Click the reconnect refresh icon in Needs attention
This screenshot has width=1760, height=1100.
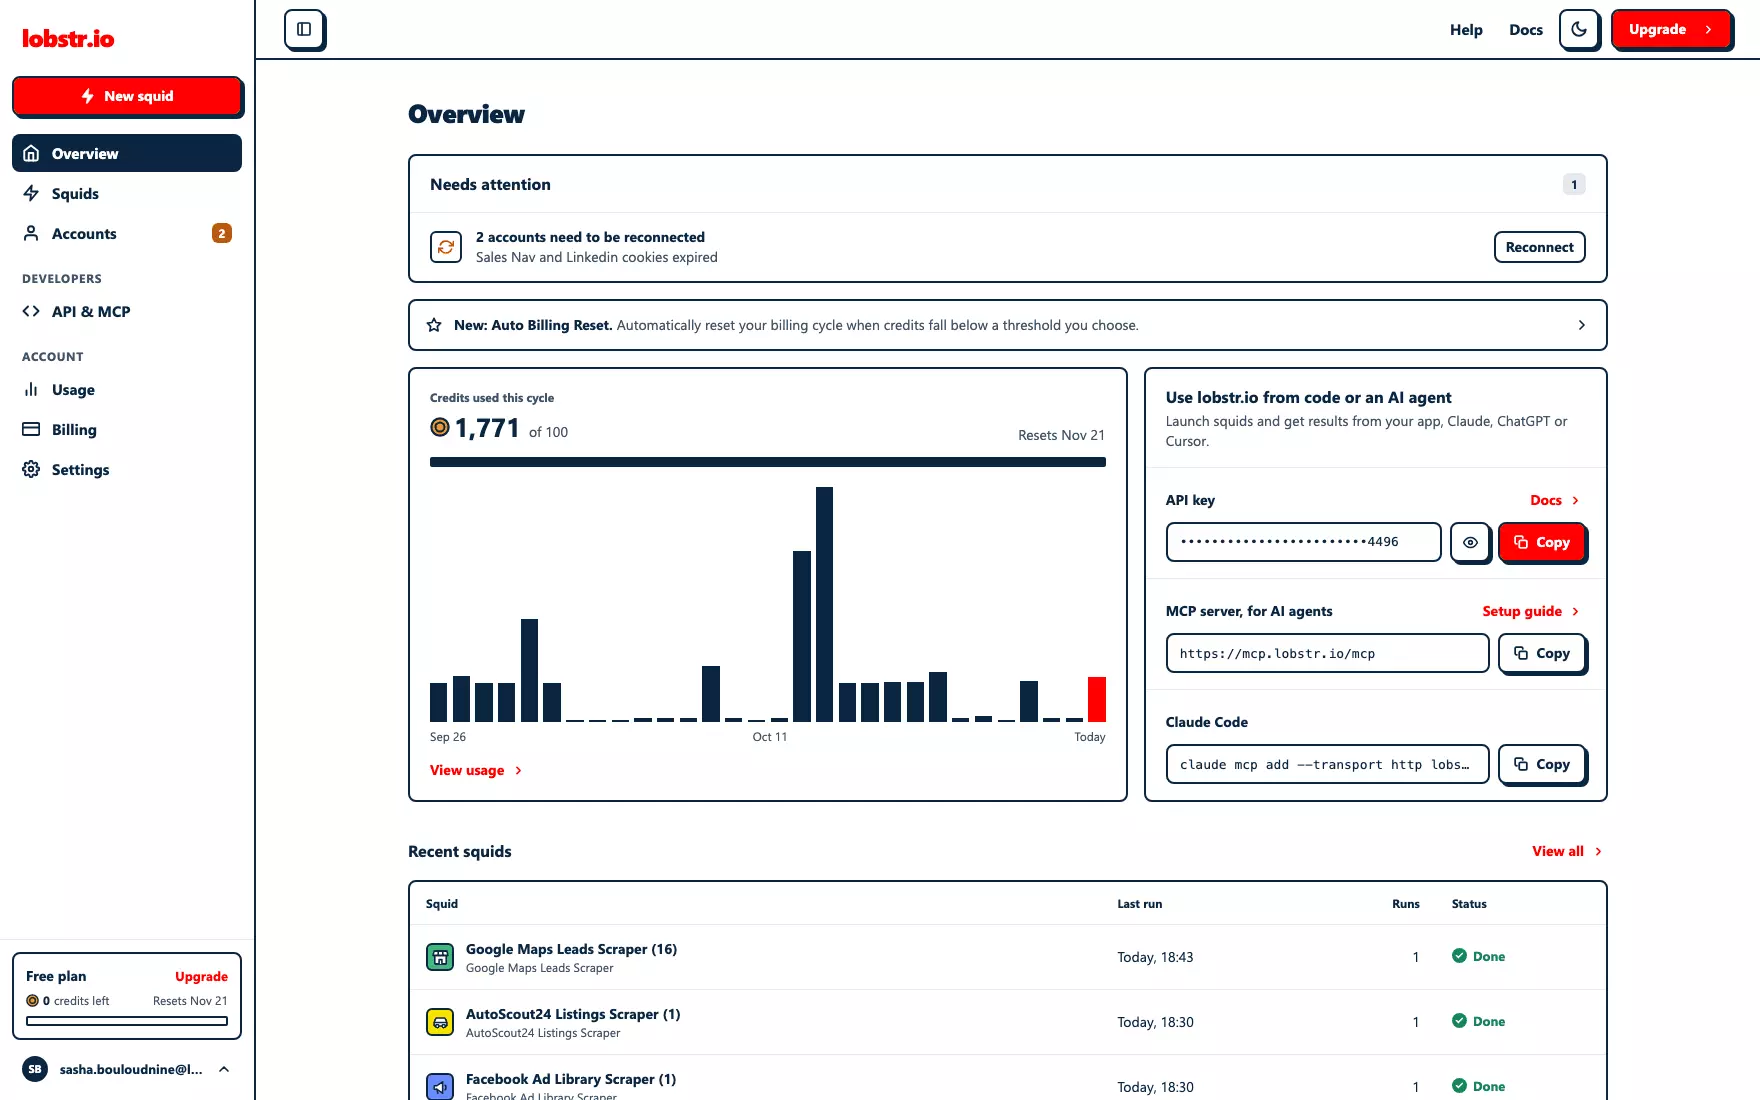point(446,247)
